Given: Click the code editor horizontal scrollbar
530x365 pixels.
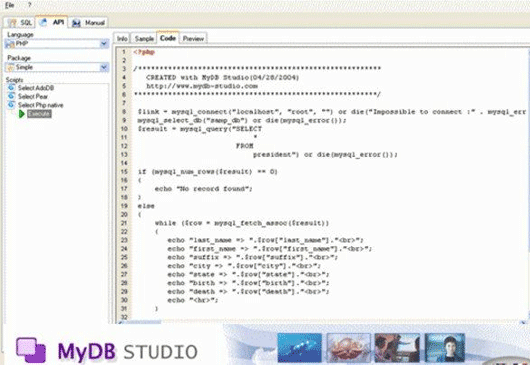Looking at the screenshot, I should coord(321,322).
